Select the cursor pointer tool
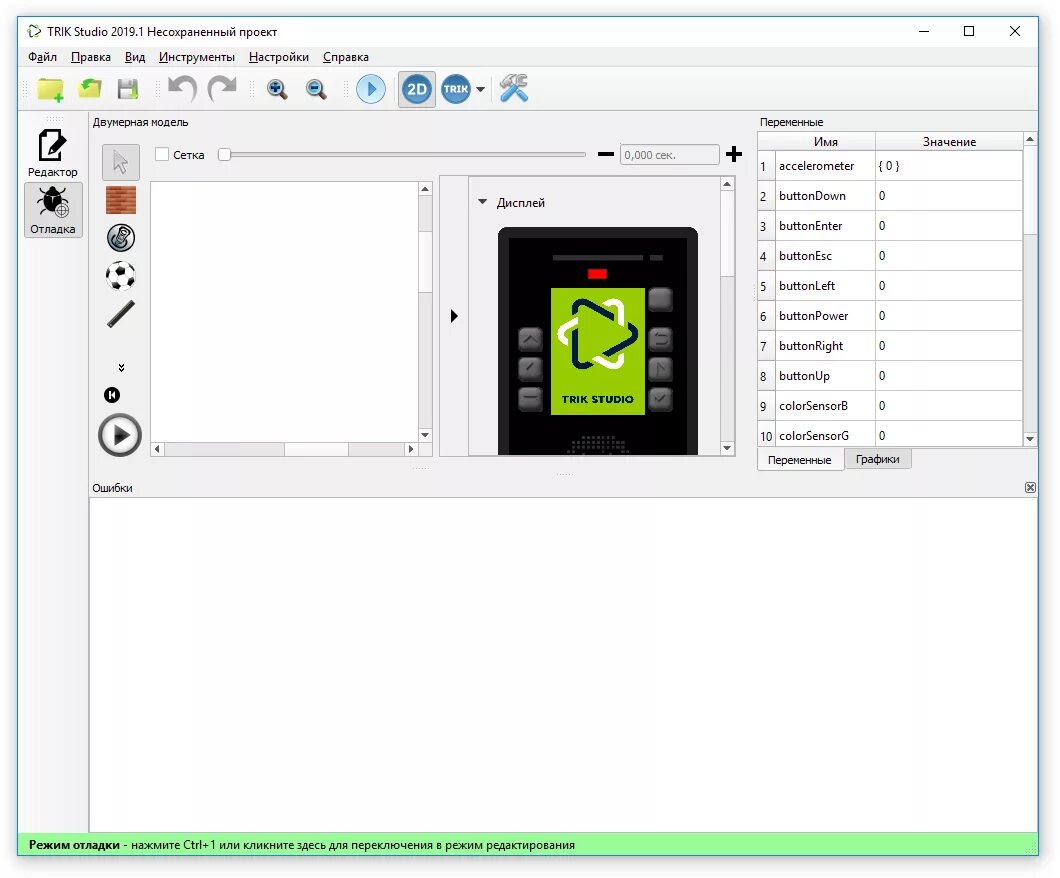This screenshot has height=878, width=1060. click(x=121, y=162)
